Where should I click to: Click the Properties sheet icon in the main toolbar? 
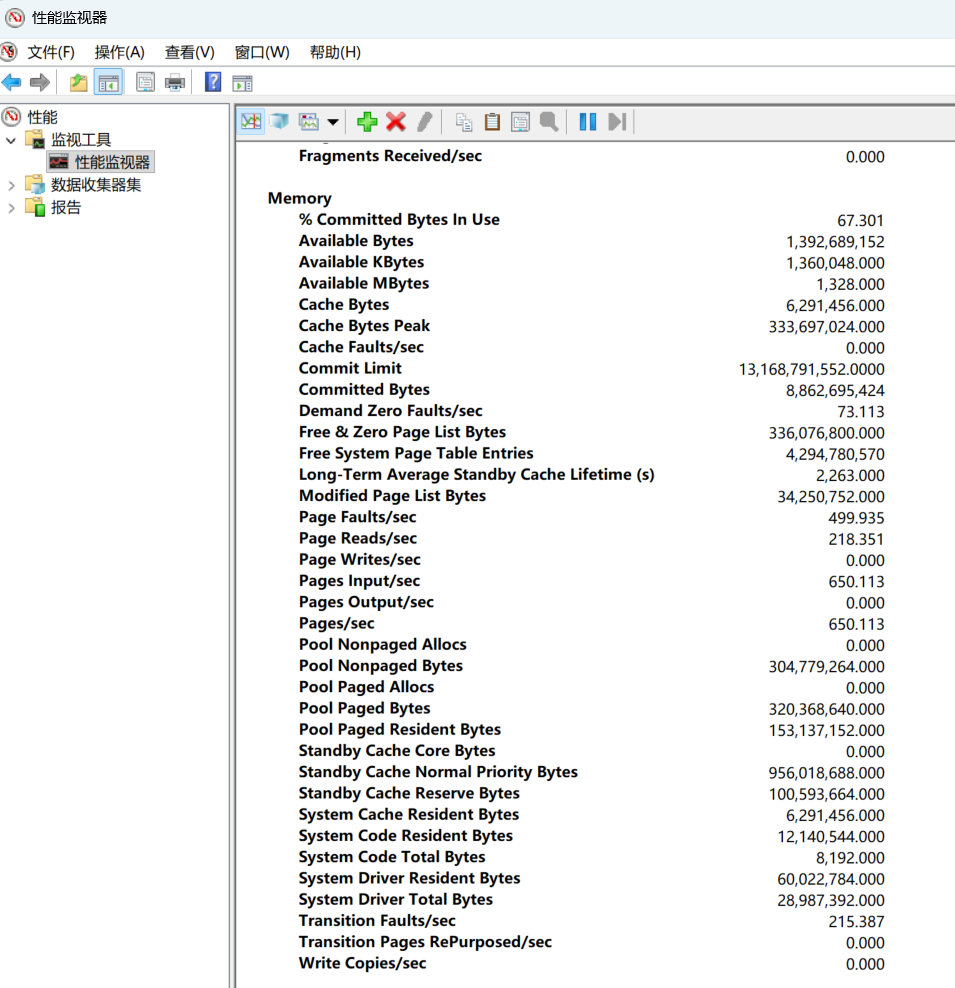tap(146, 83)
